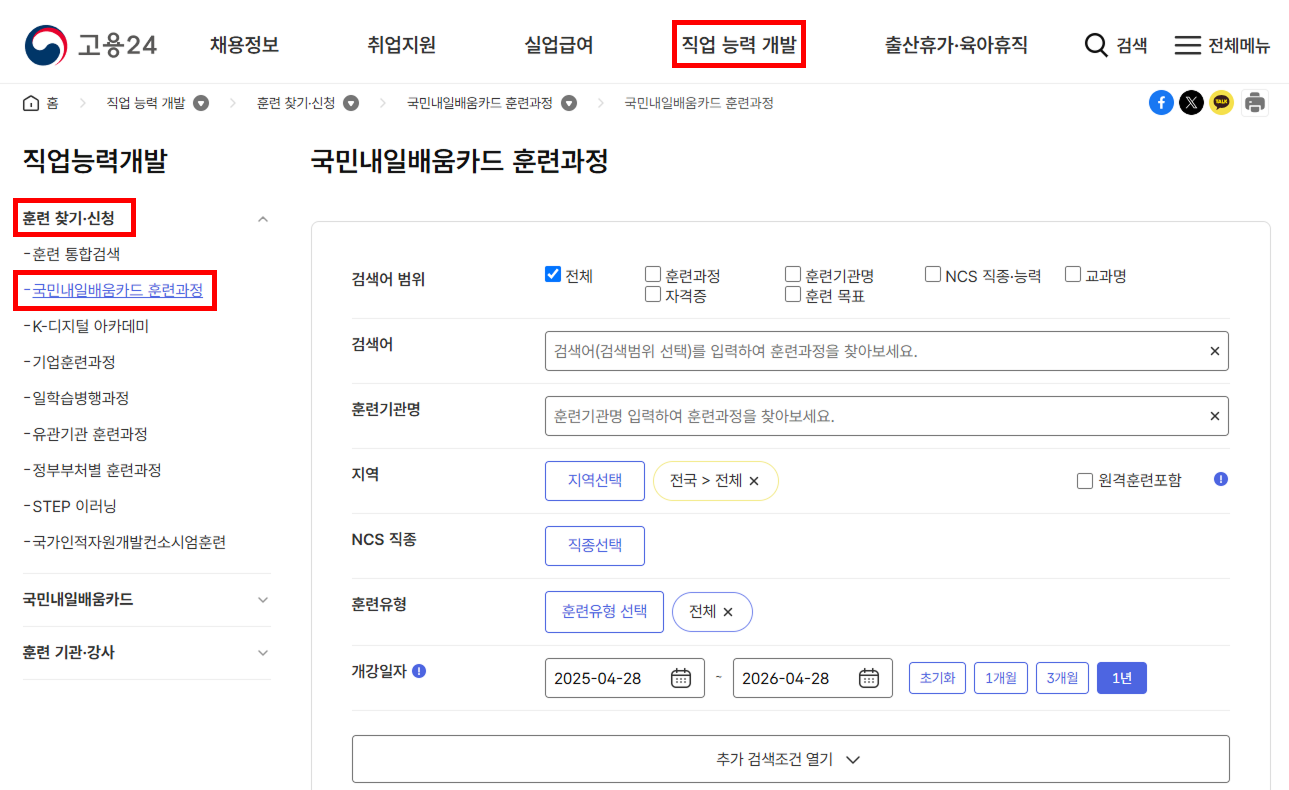Open calendar picker for start date 2025-04-28

coord(681,678)
